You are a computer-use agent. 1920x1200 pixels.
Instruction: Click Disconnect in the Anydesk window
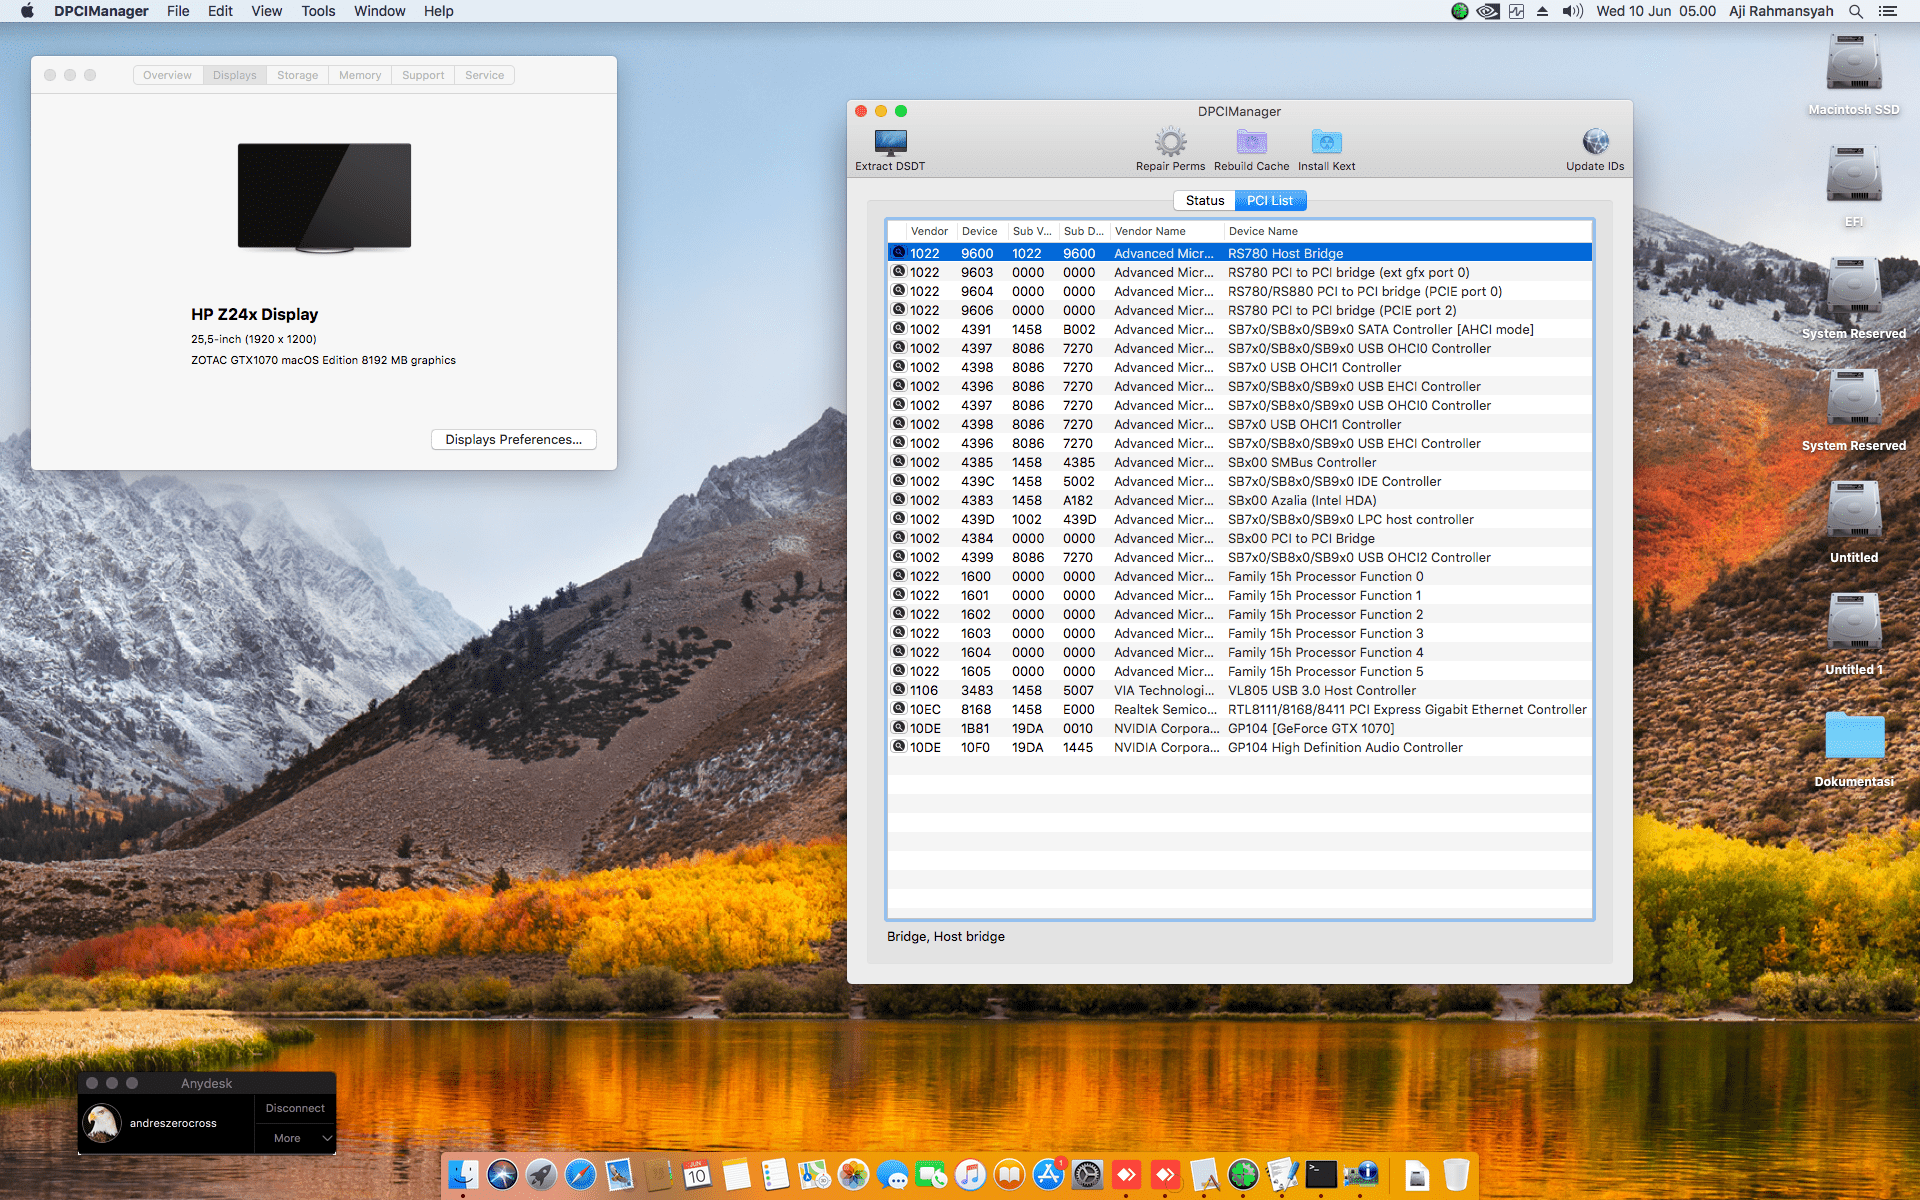tap(295, 1108)
